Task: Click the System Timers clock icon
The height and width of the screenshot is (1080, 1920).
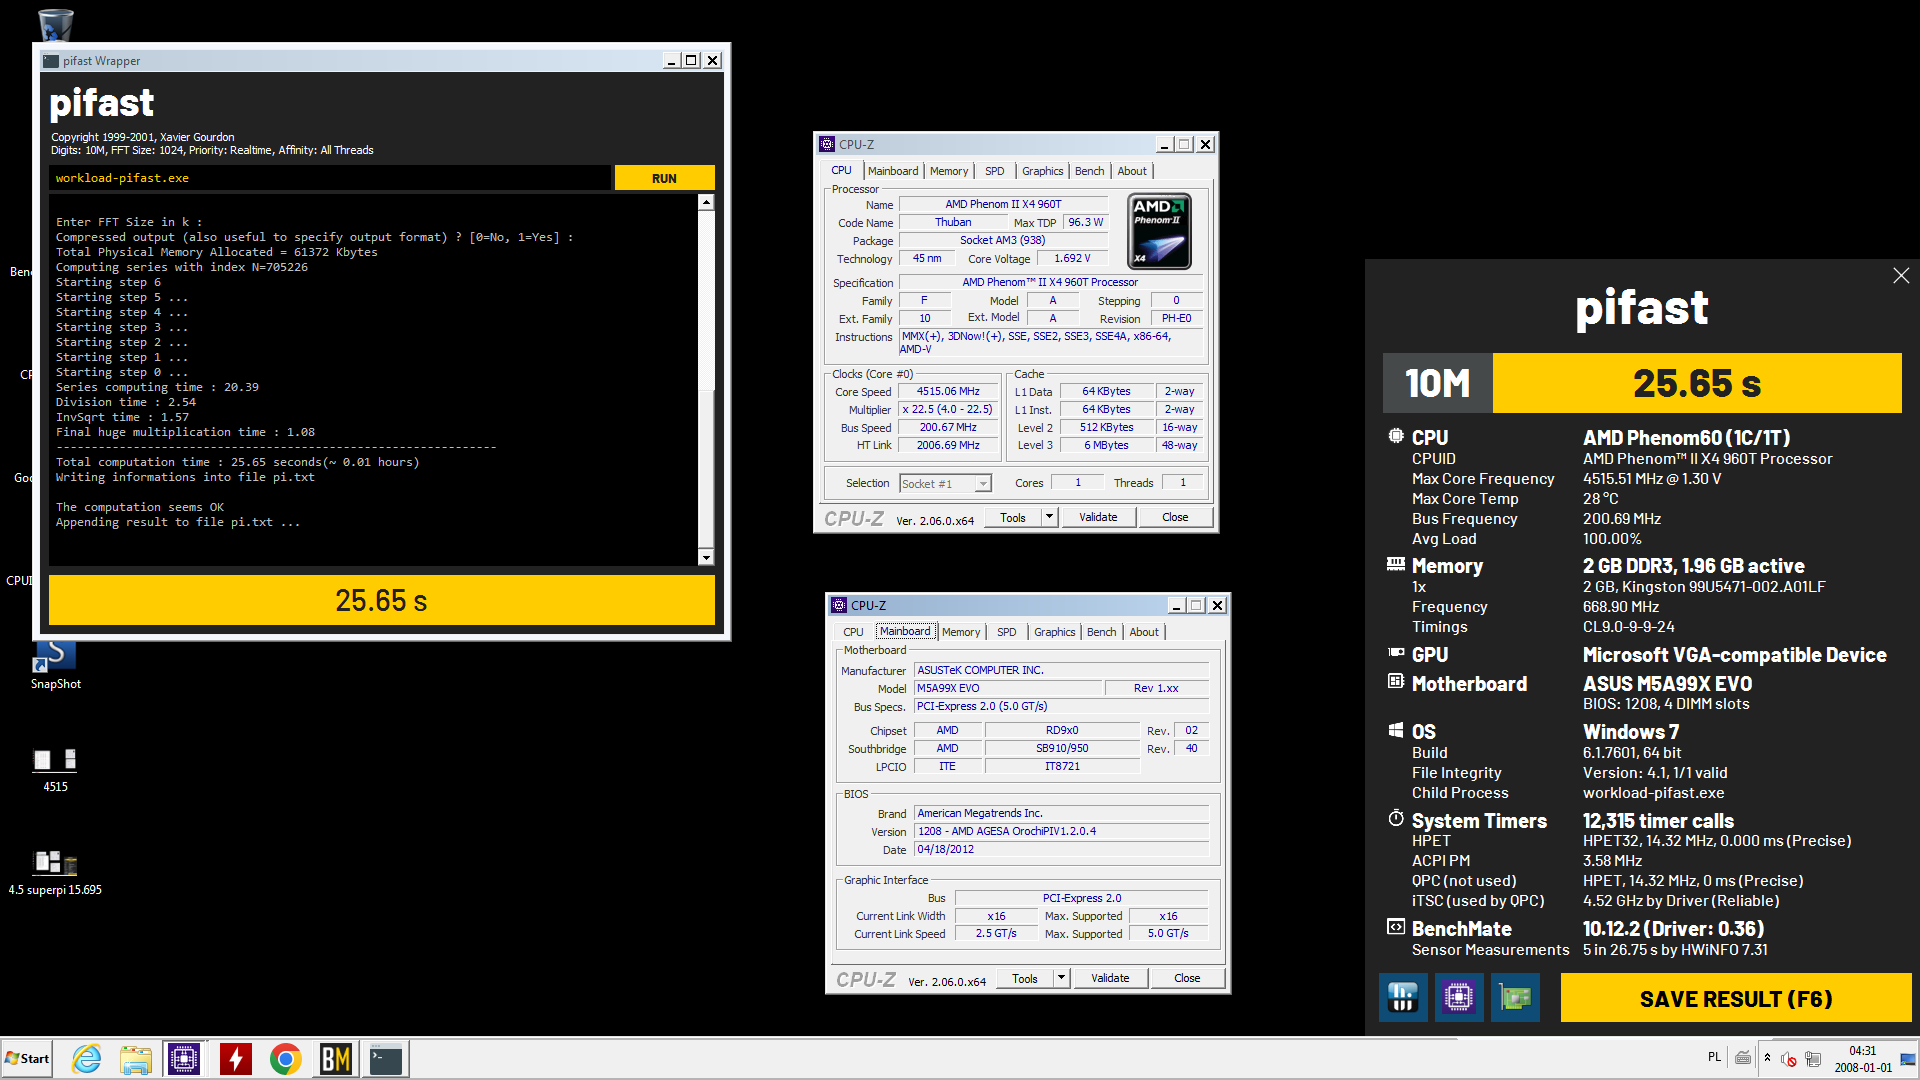Action: point(1396,819)
